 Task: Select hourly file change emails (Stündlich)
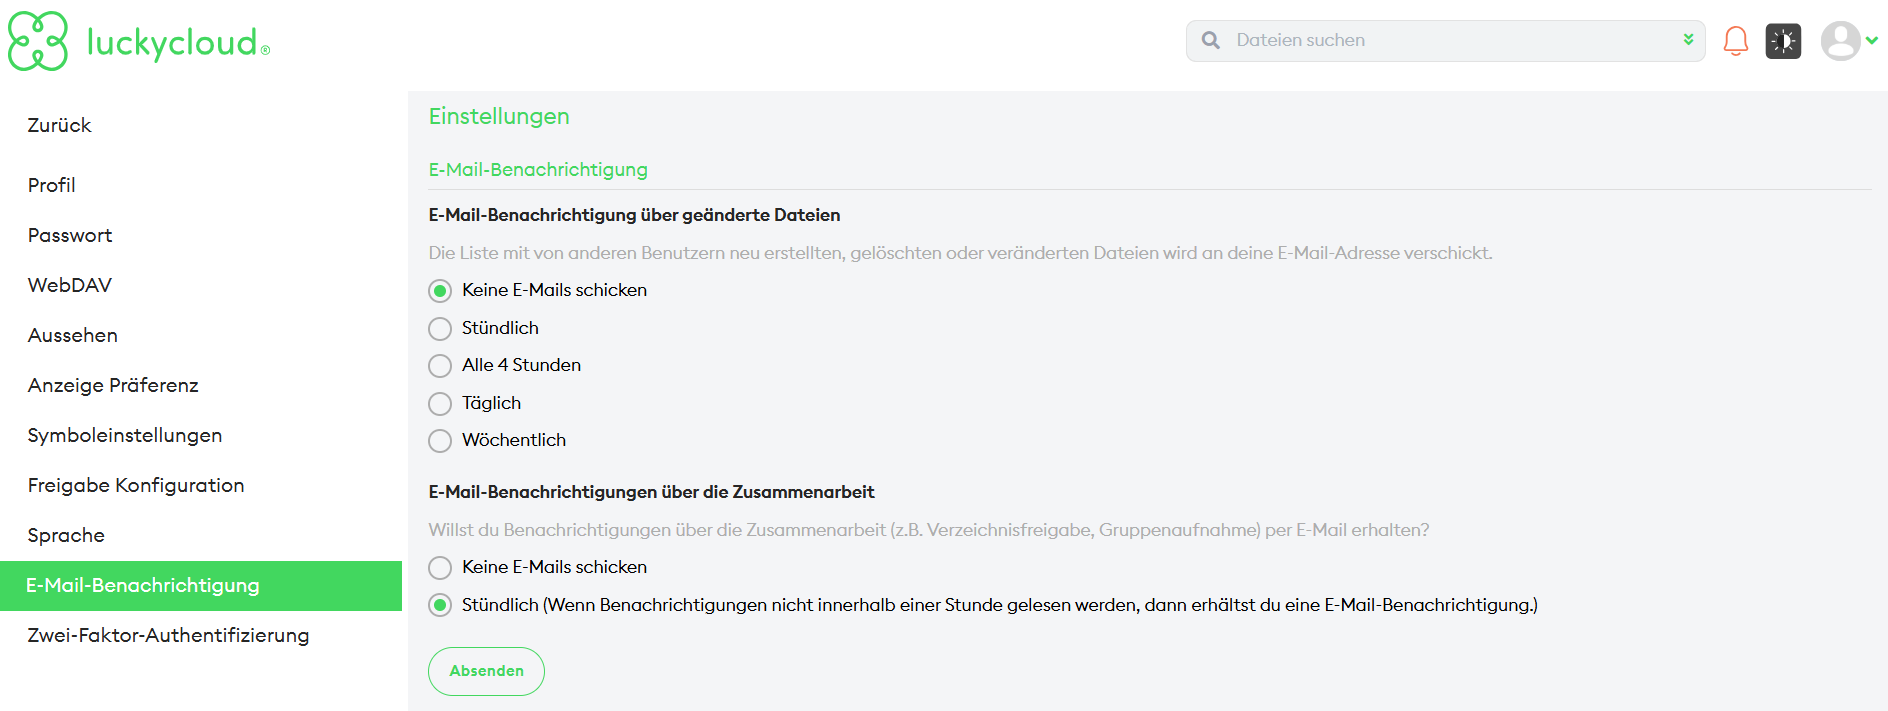[x=440, y=329]
